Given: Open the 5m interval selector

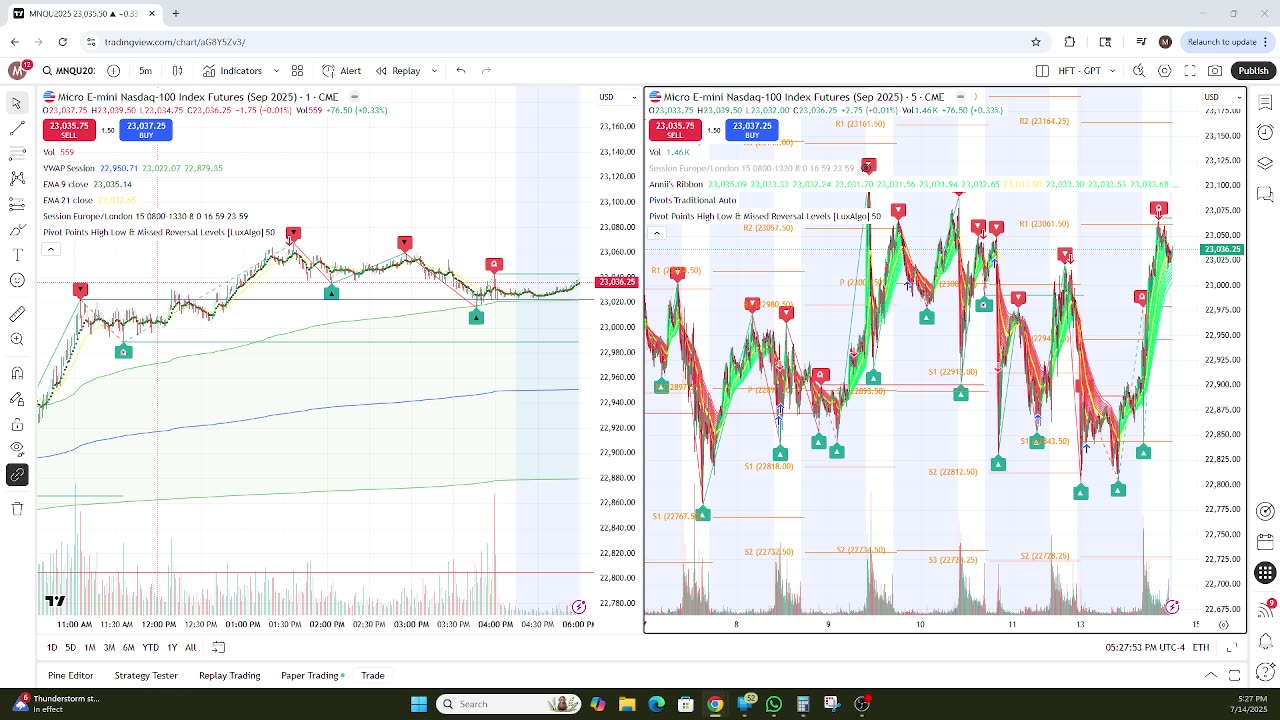Looking at the screenshot, I should coord(145,71).
